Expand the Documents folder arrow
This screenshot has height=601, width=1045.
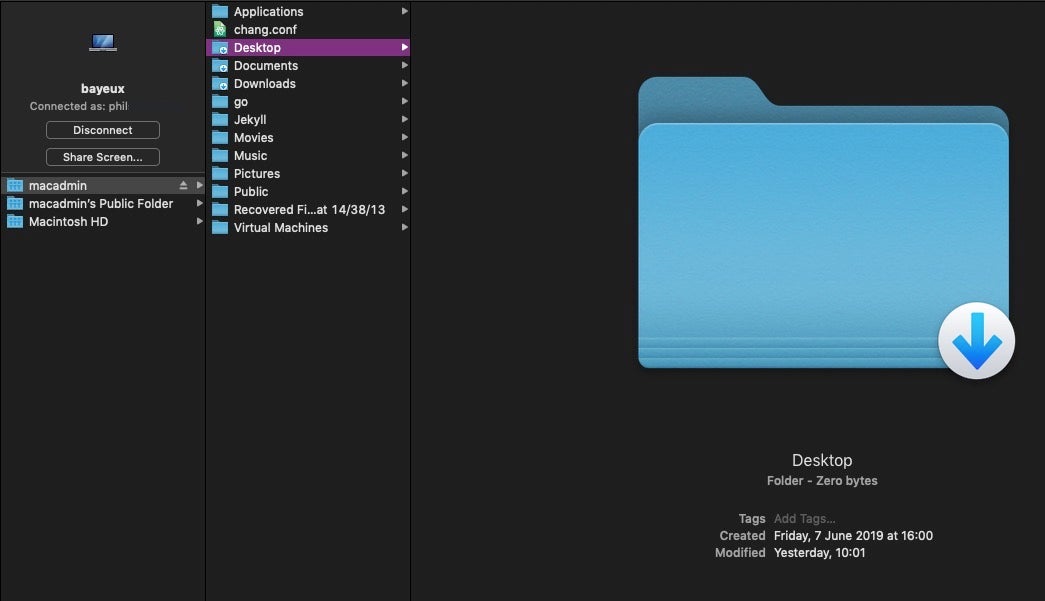pos(404,66)
